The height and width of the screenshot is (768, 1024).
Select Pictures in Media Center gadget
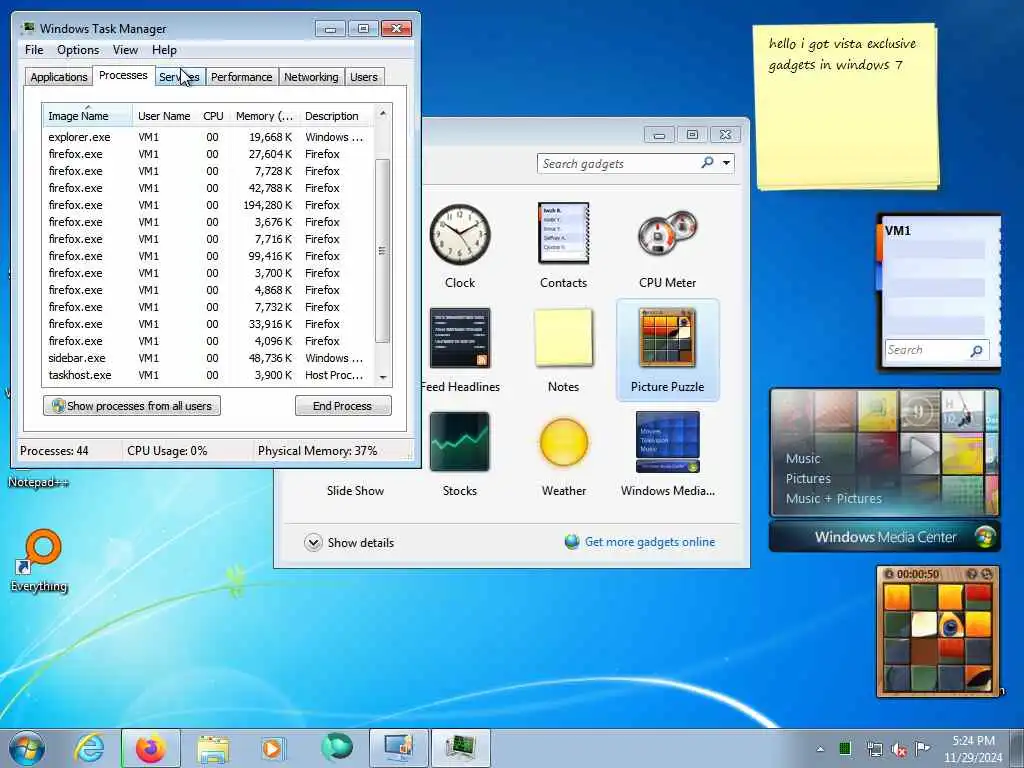tap(808, 479)
